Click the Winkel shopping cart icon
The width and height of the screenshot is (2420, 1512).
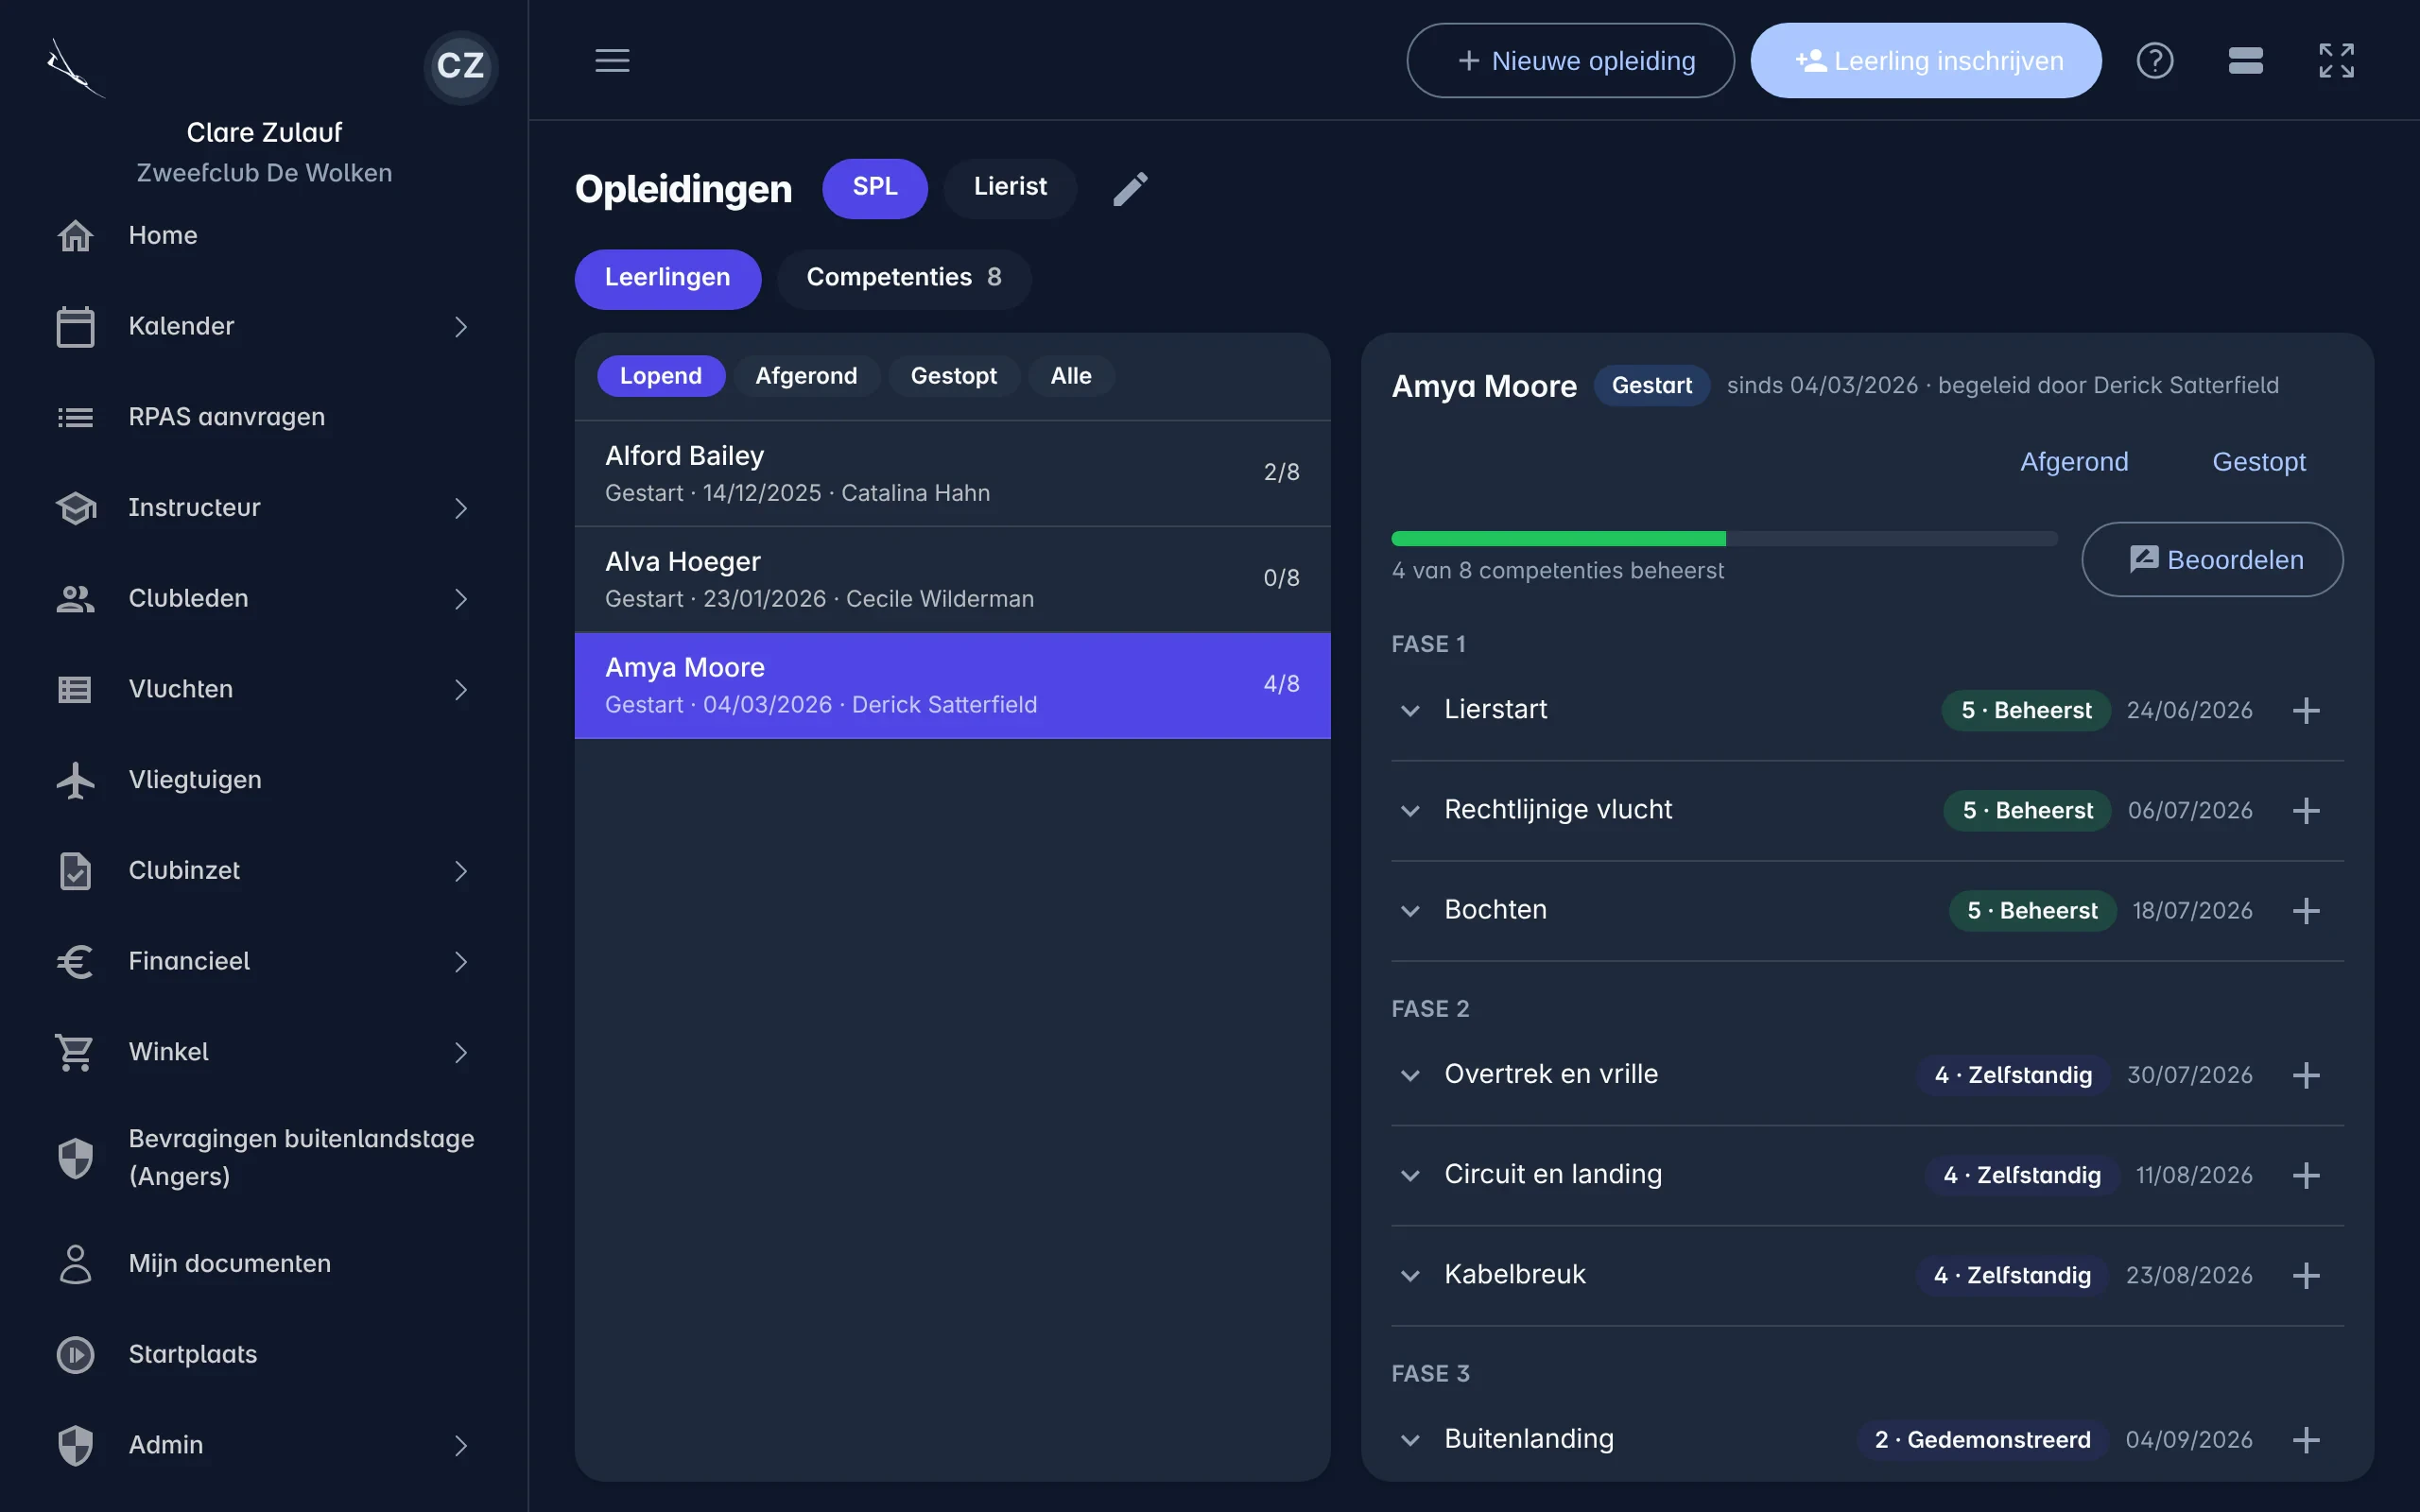pyautogui.click(x=76, y=1052)
